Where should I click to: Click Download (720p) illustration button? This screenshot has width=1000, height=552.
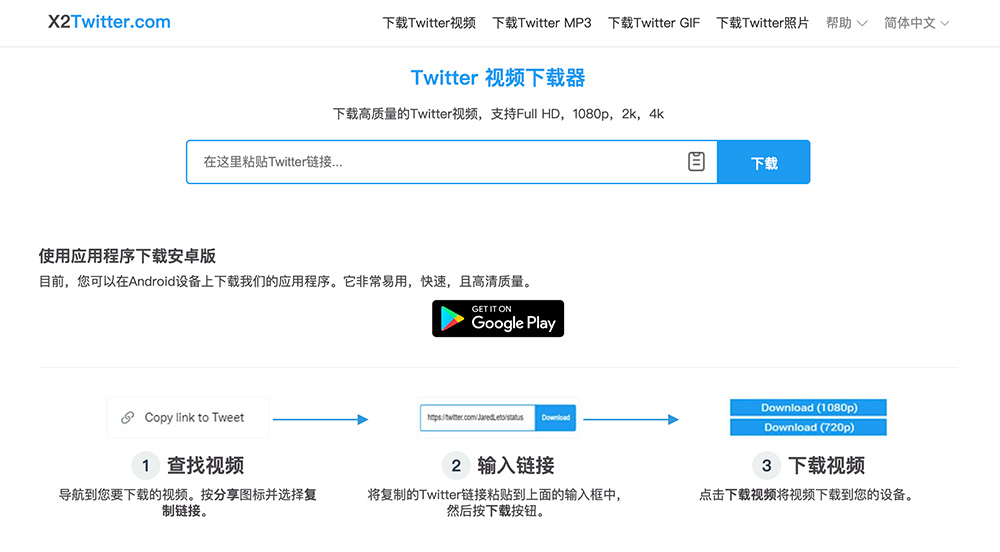tap(808, 427)
